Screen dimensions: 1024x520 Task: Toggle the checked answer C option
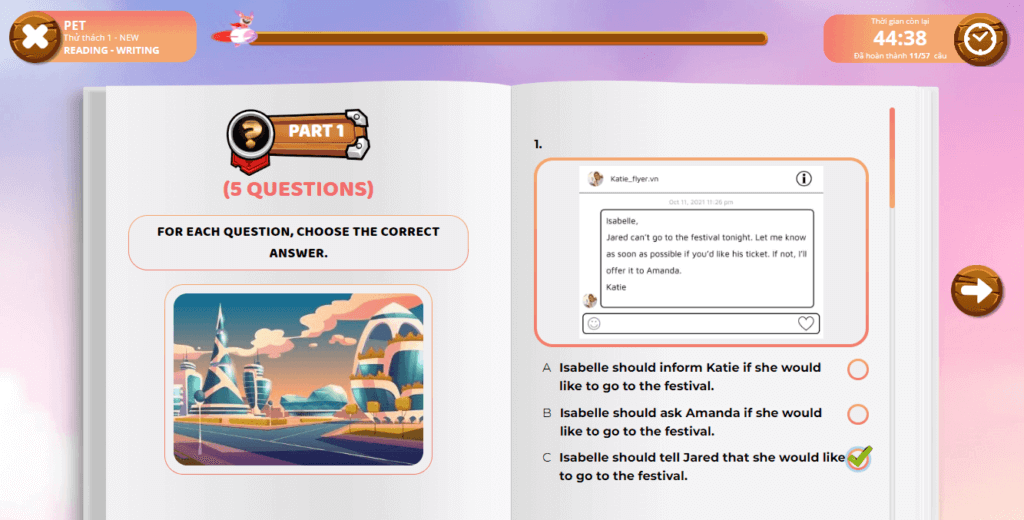point(858,458)
